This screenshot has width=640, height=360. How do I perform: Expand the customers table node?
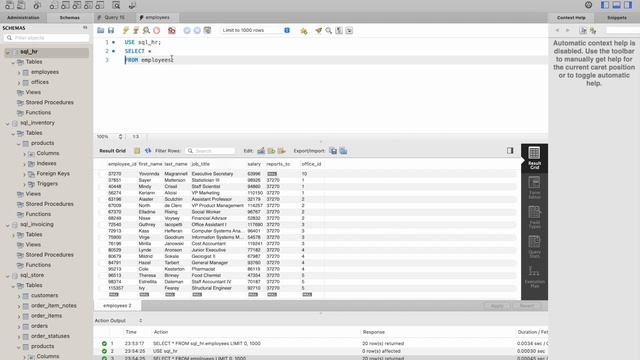tap(19, 296)
